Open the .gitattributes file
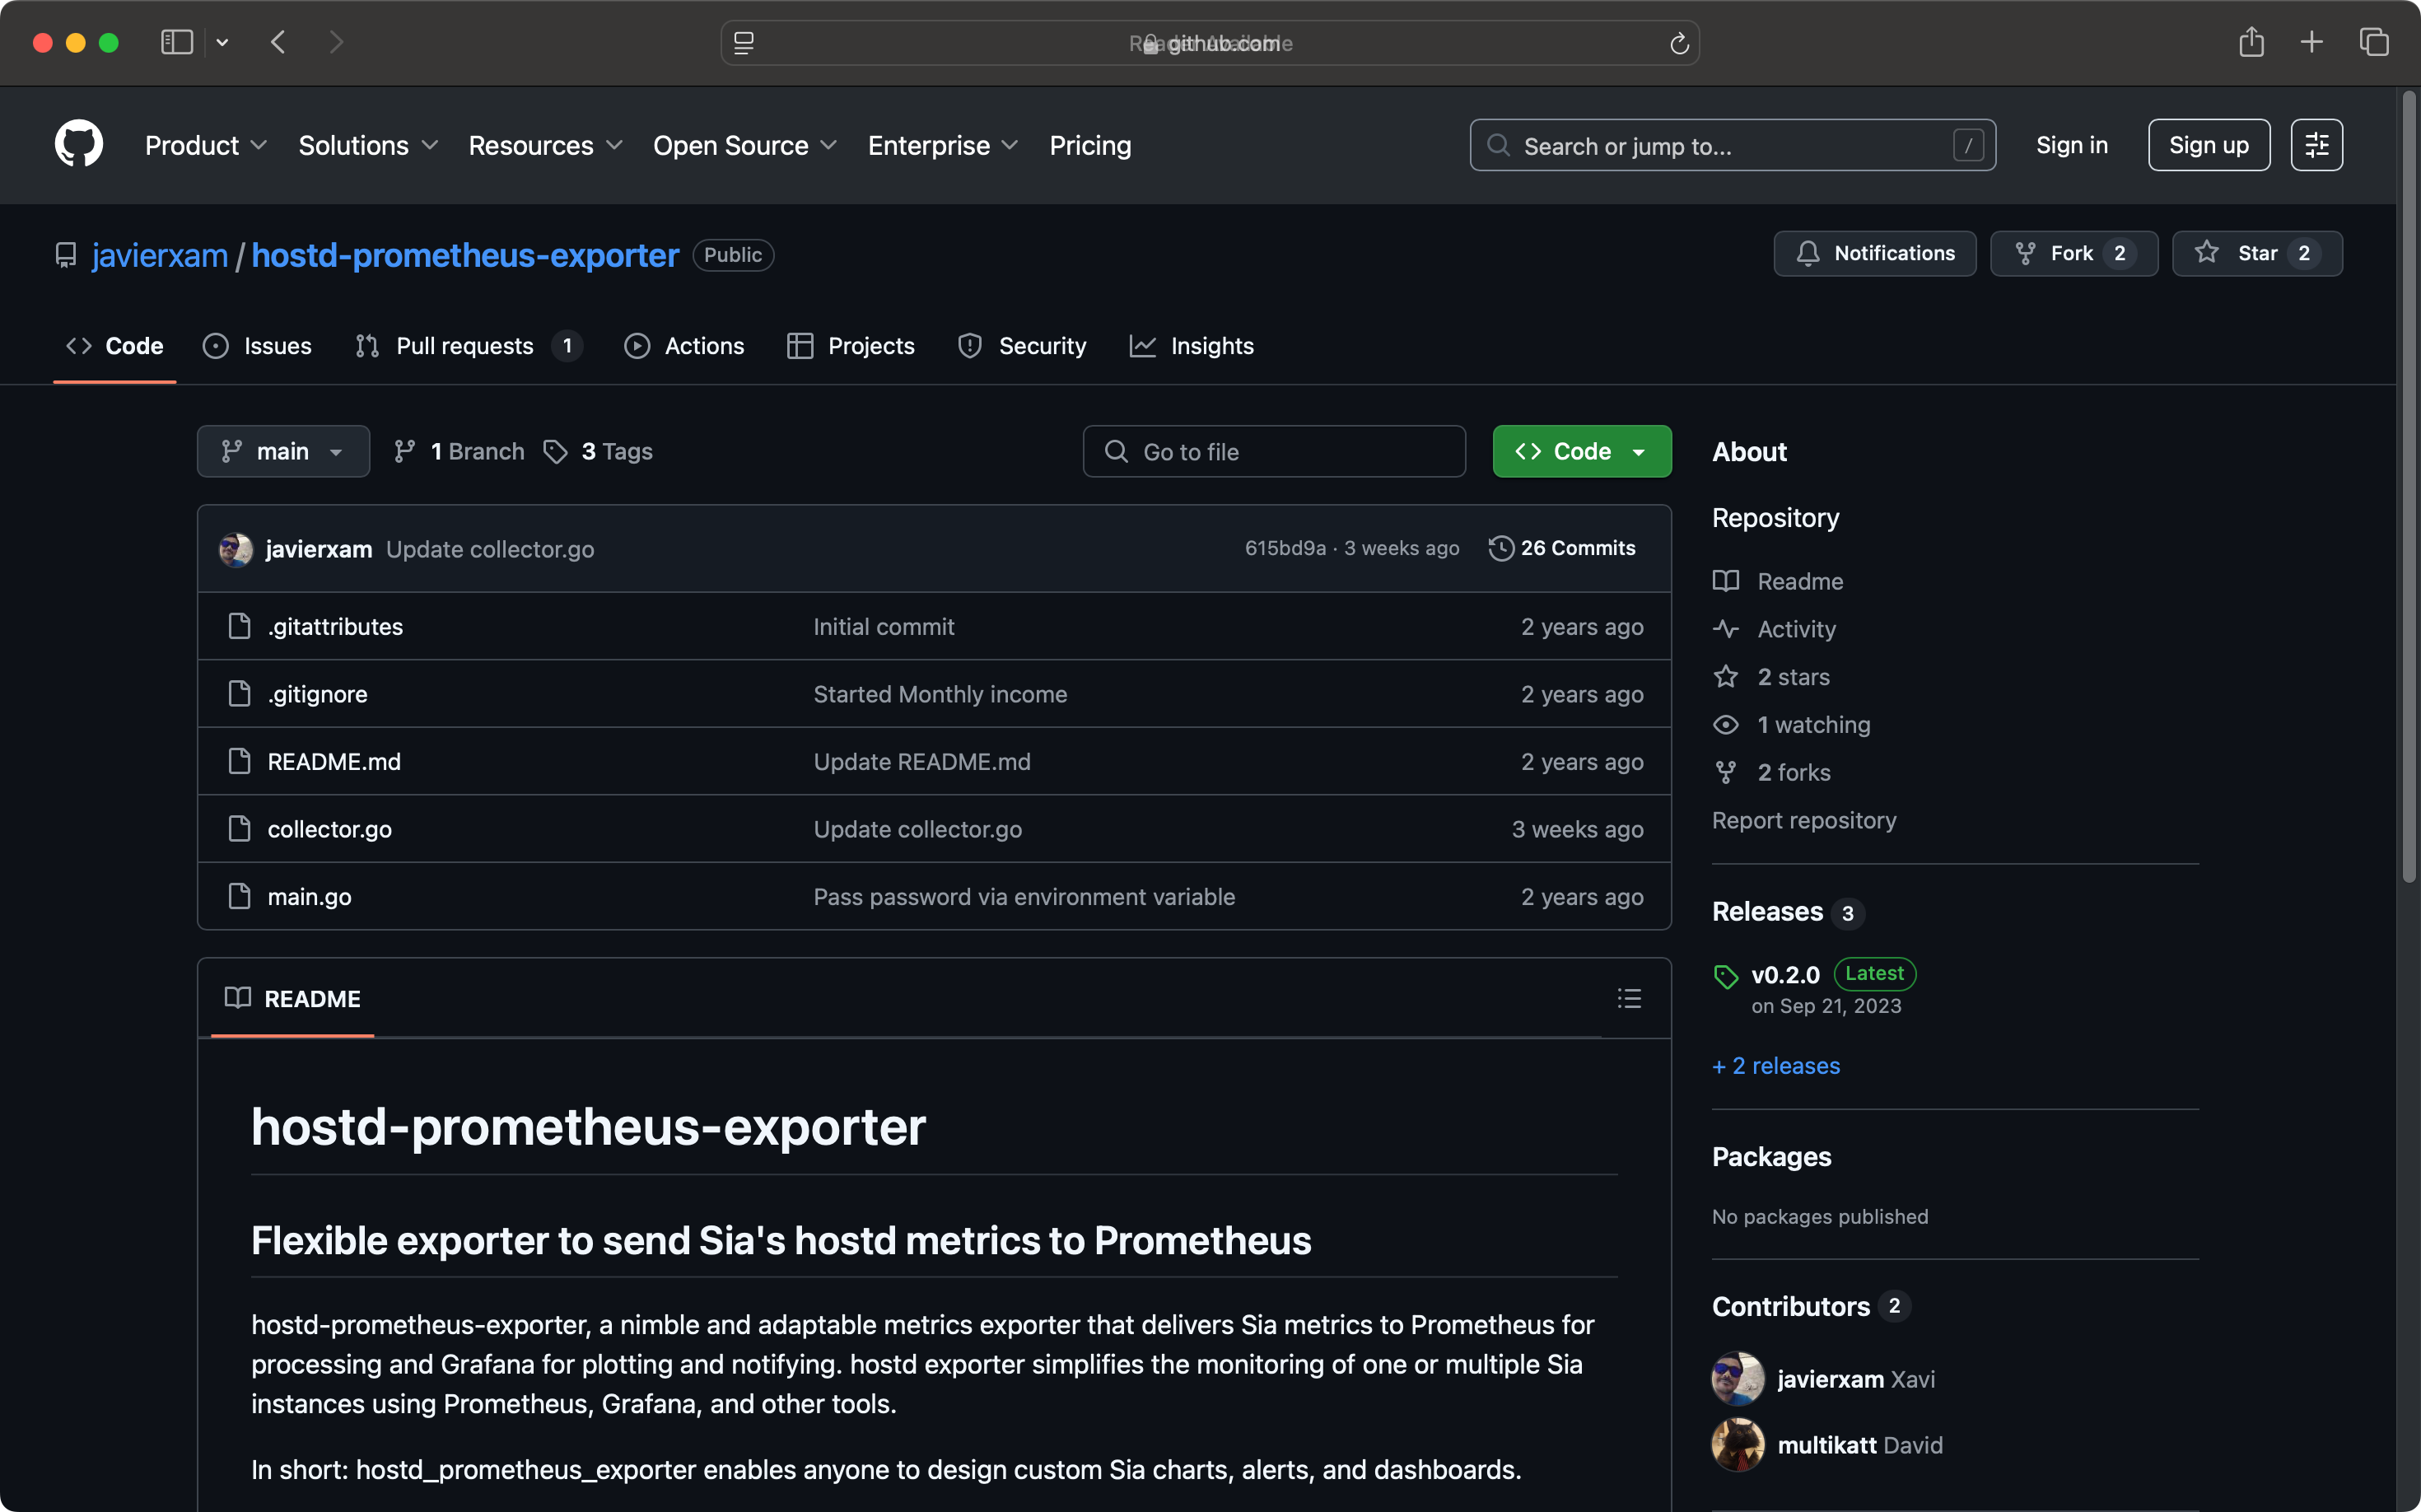The image size is (2421, 1512). pos(335,626)
